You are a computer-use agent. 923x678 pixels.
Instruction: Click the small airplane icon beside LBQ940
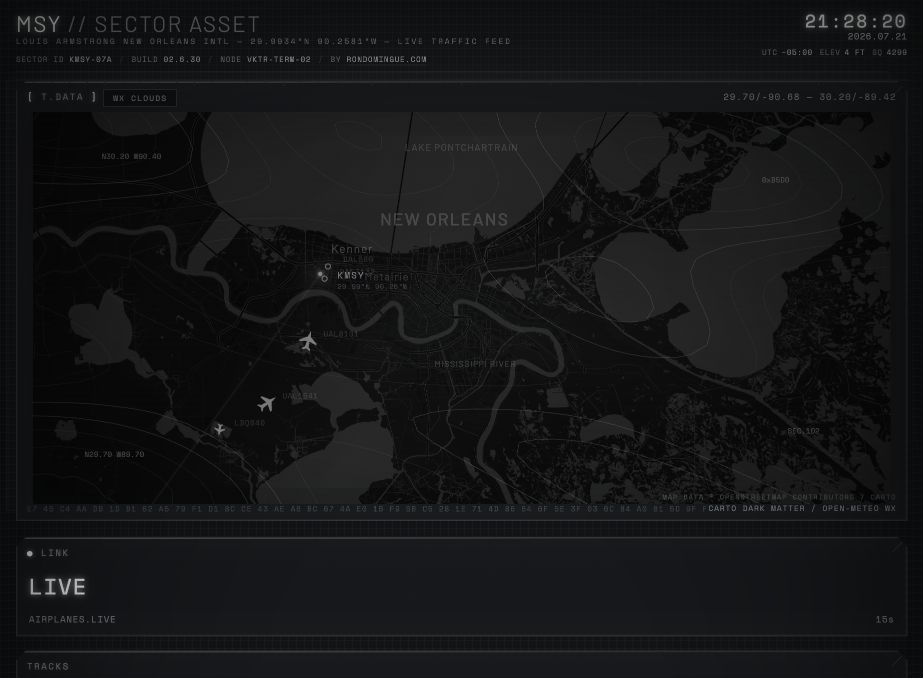pos(220,430)
